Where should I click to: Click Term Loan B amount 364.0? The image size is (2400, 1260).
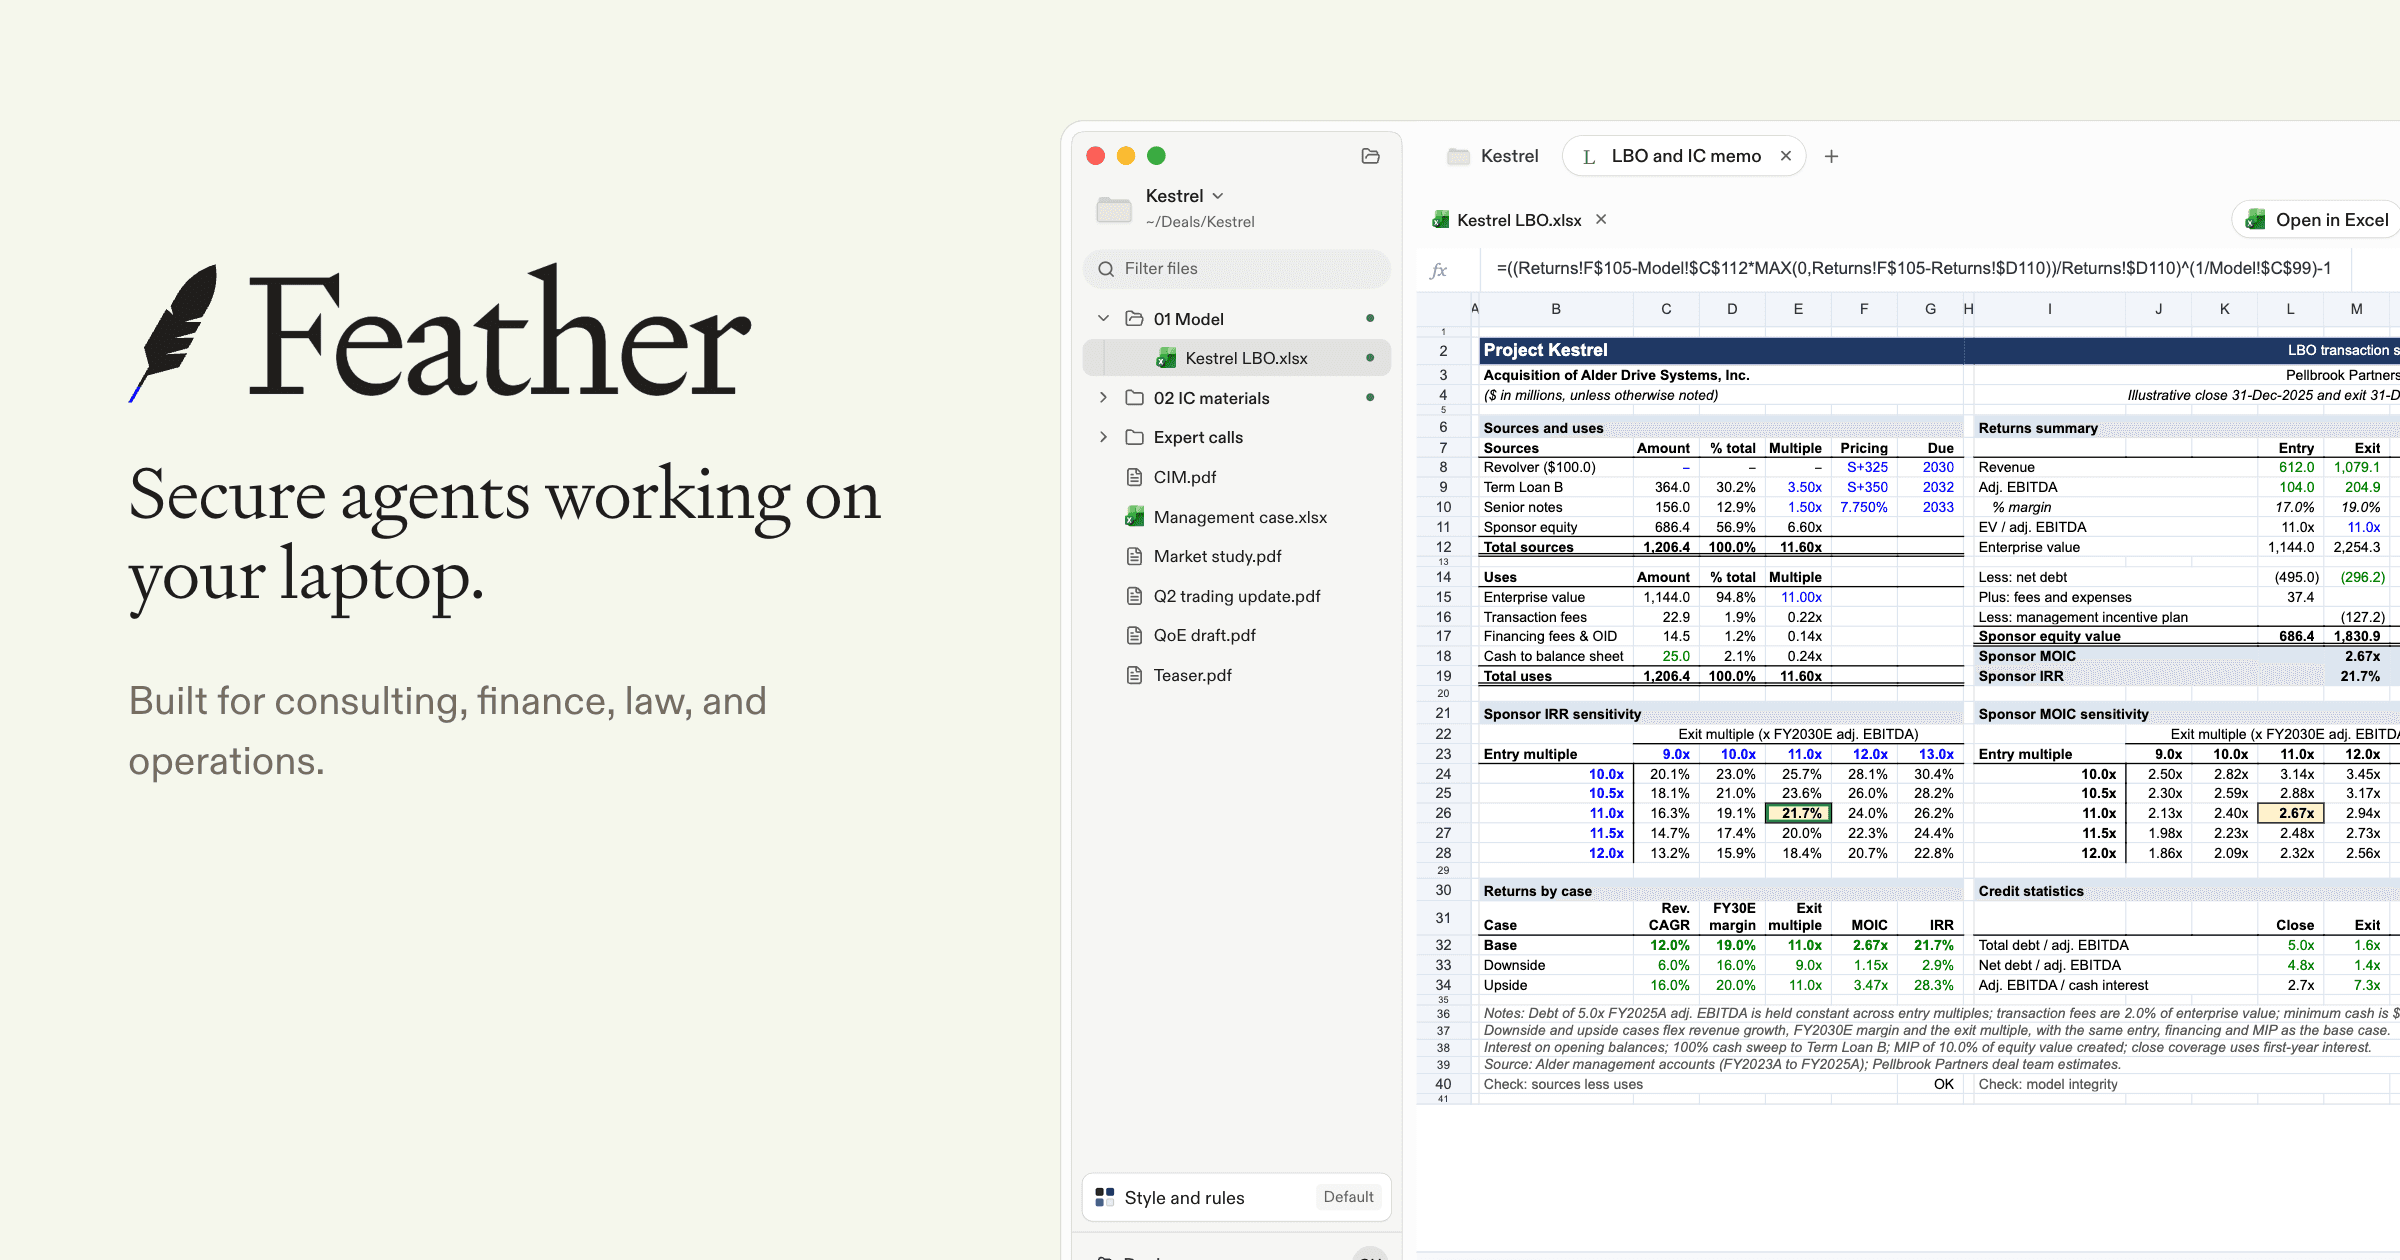click(1672, 487)
